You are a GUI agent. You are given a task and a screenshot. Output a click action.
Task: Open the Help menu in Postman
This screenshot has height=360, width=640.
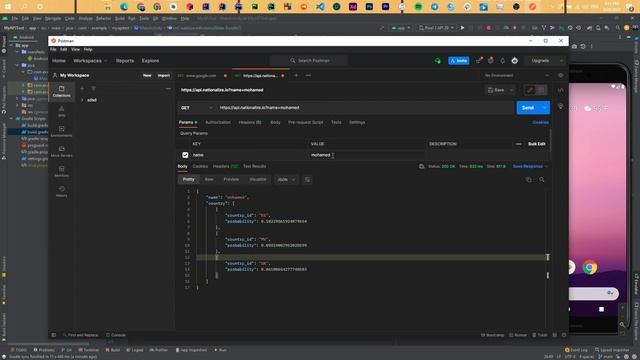88,49
